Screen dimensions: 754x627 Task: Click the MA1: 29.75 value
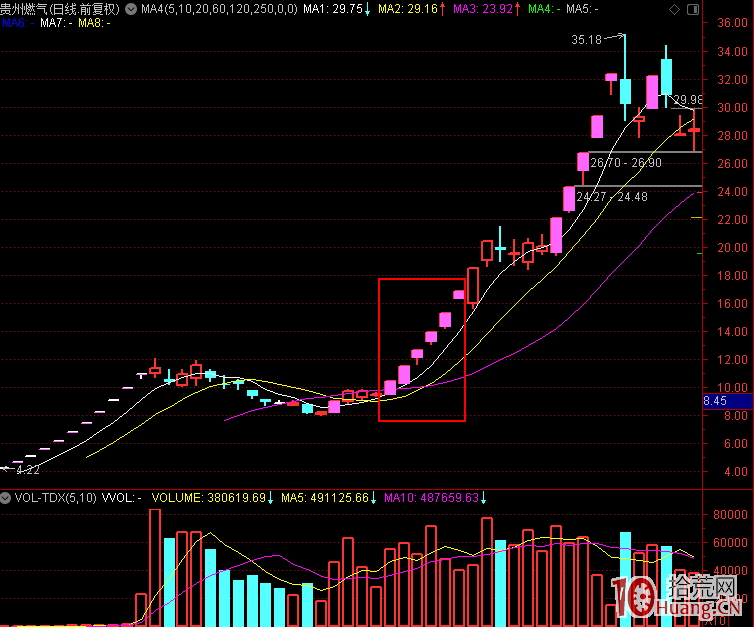tap(333, 9)
